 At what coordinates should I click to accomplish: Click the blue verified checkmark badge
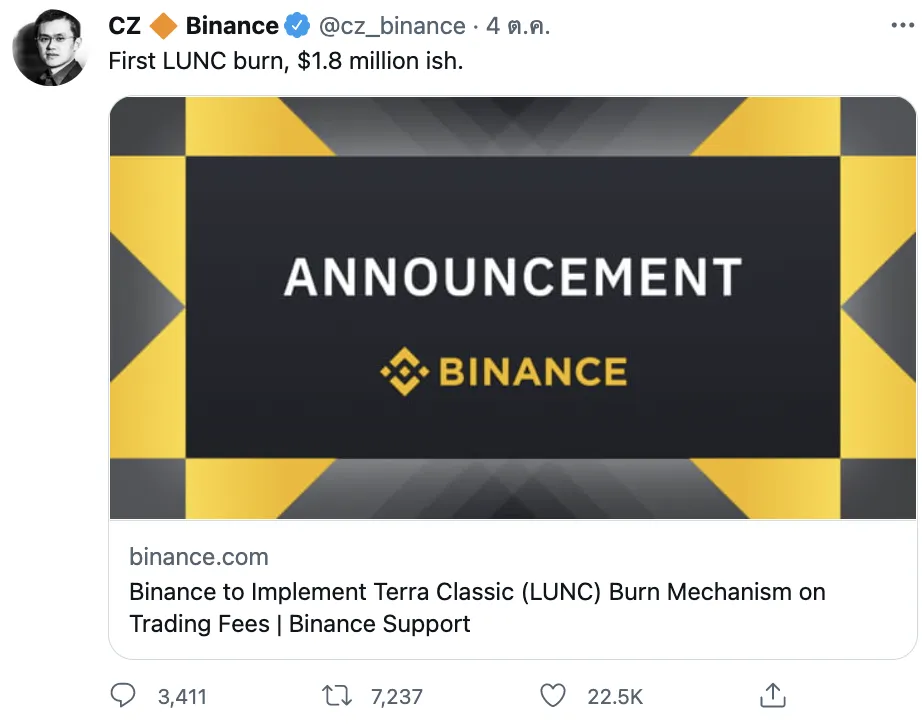pos(297,26)
